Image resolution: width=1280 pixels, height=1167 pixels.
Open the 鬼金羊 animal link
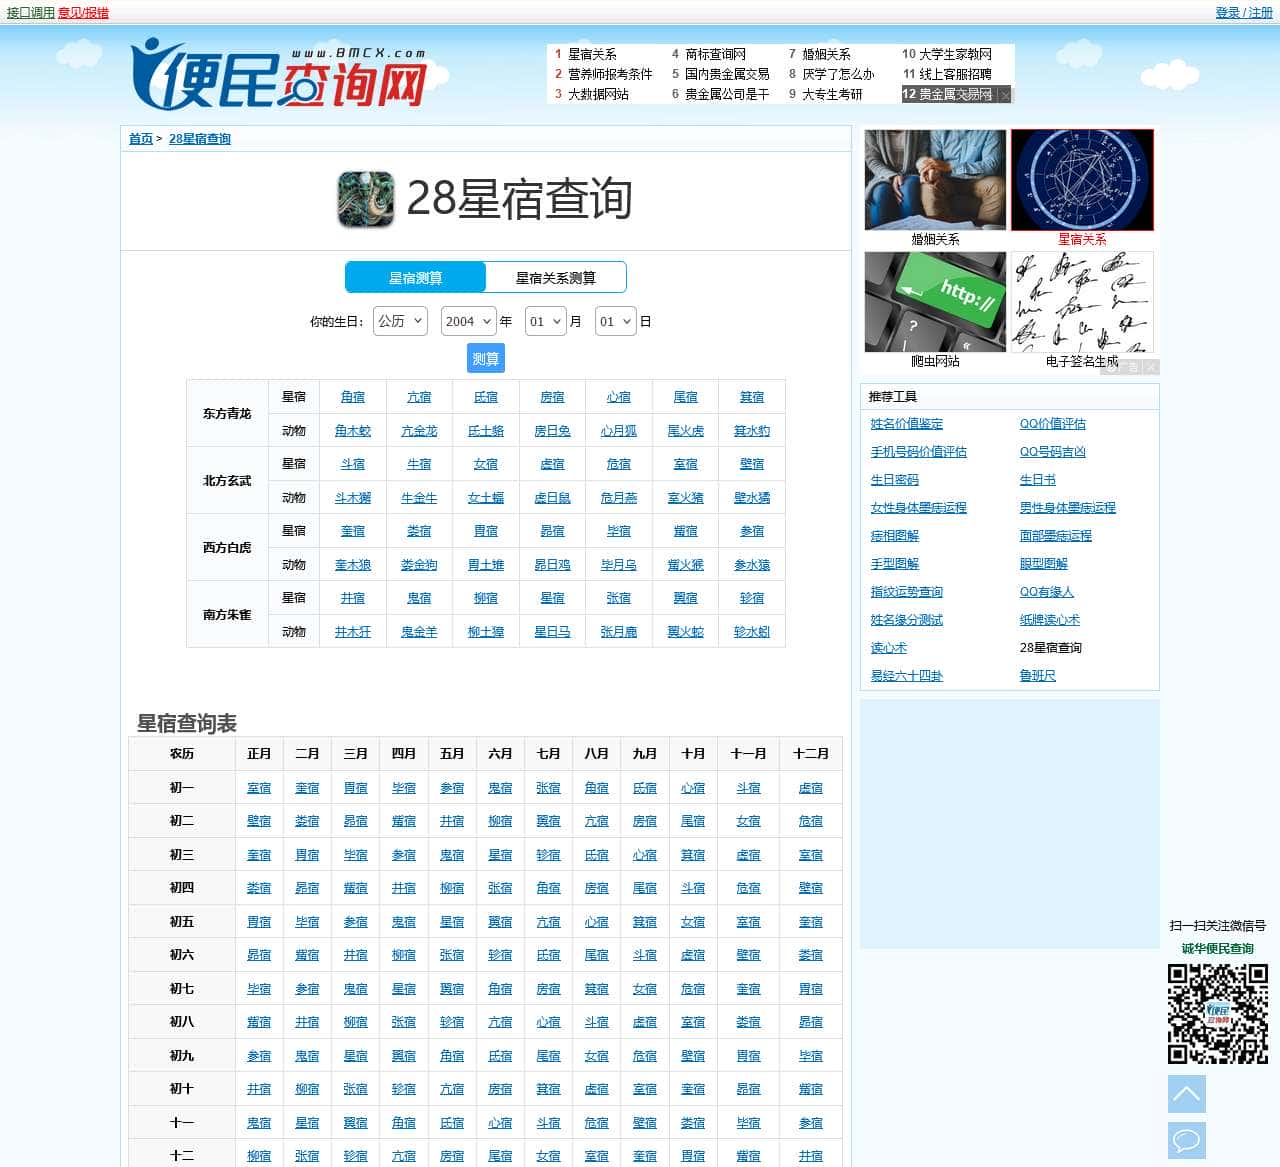pyautogui.click(x=419, y=632)
